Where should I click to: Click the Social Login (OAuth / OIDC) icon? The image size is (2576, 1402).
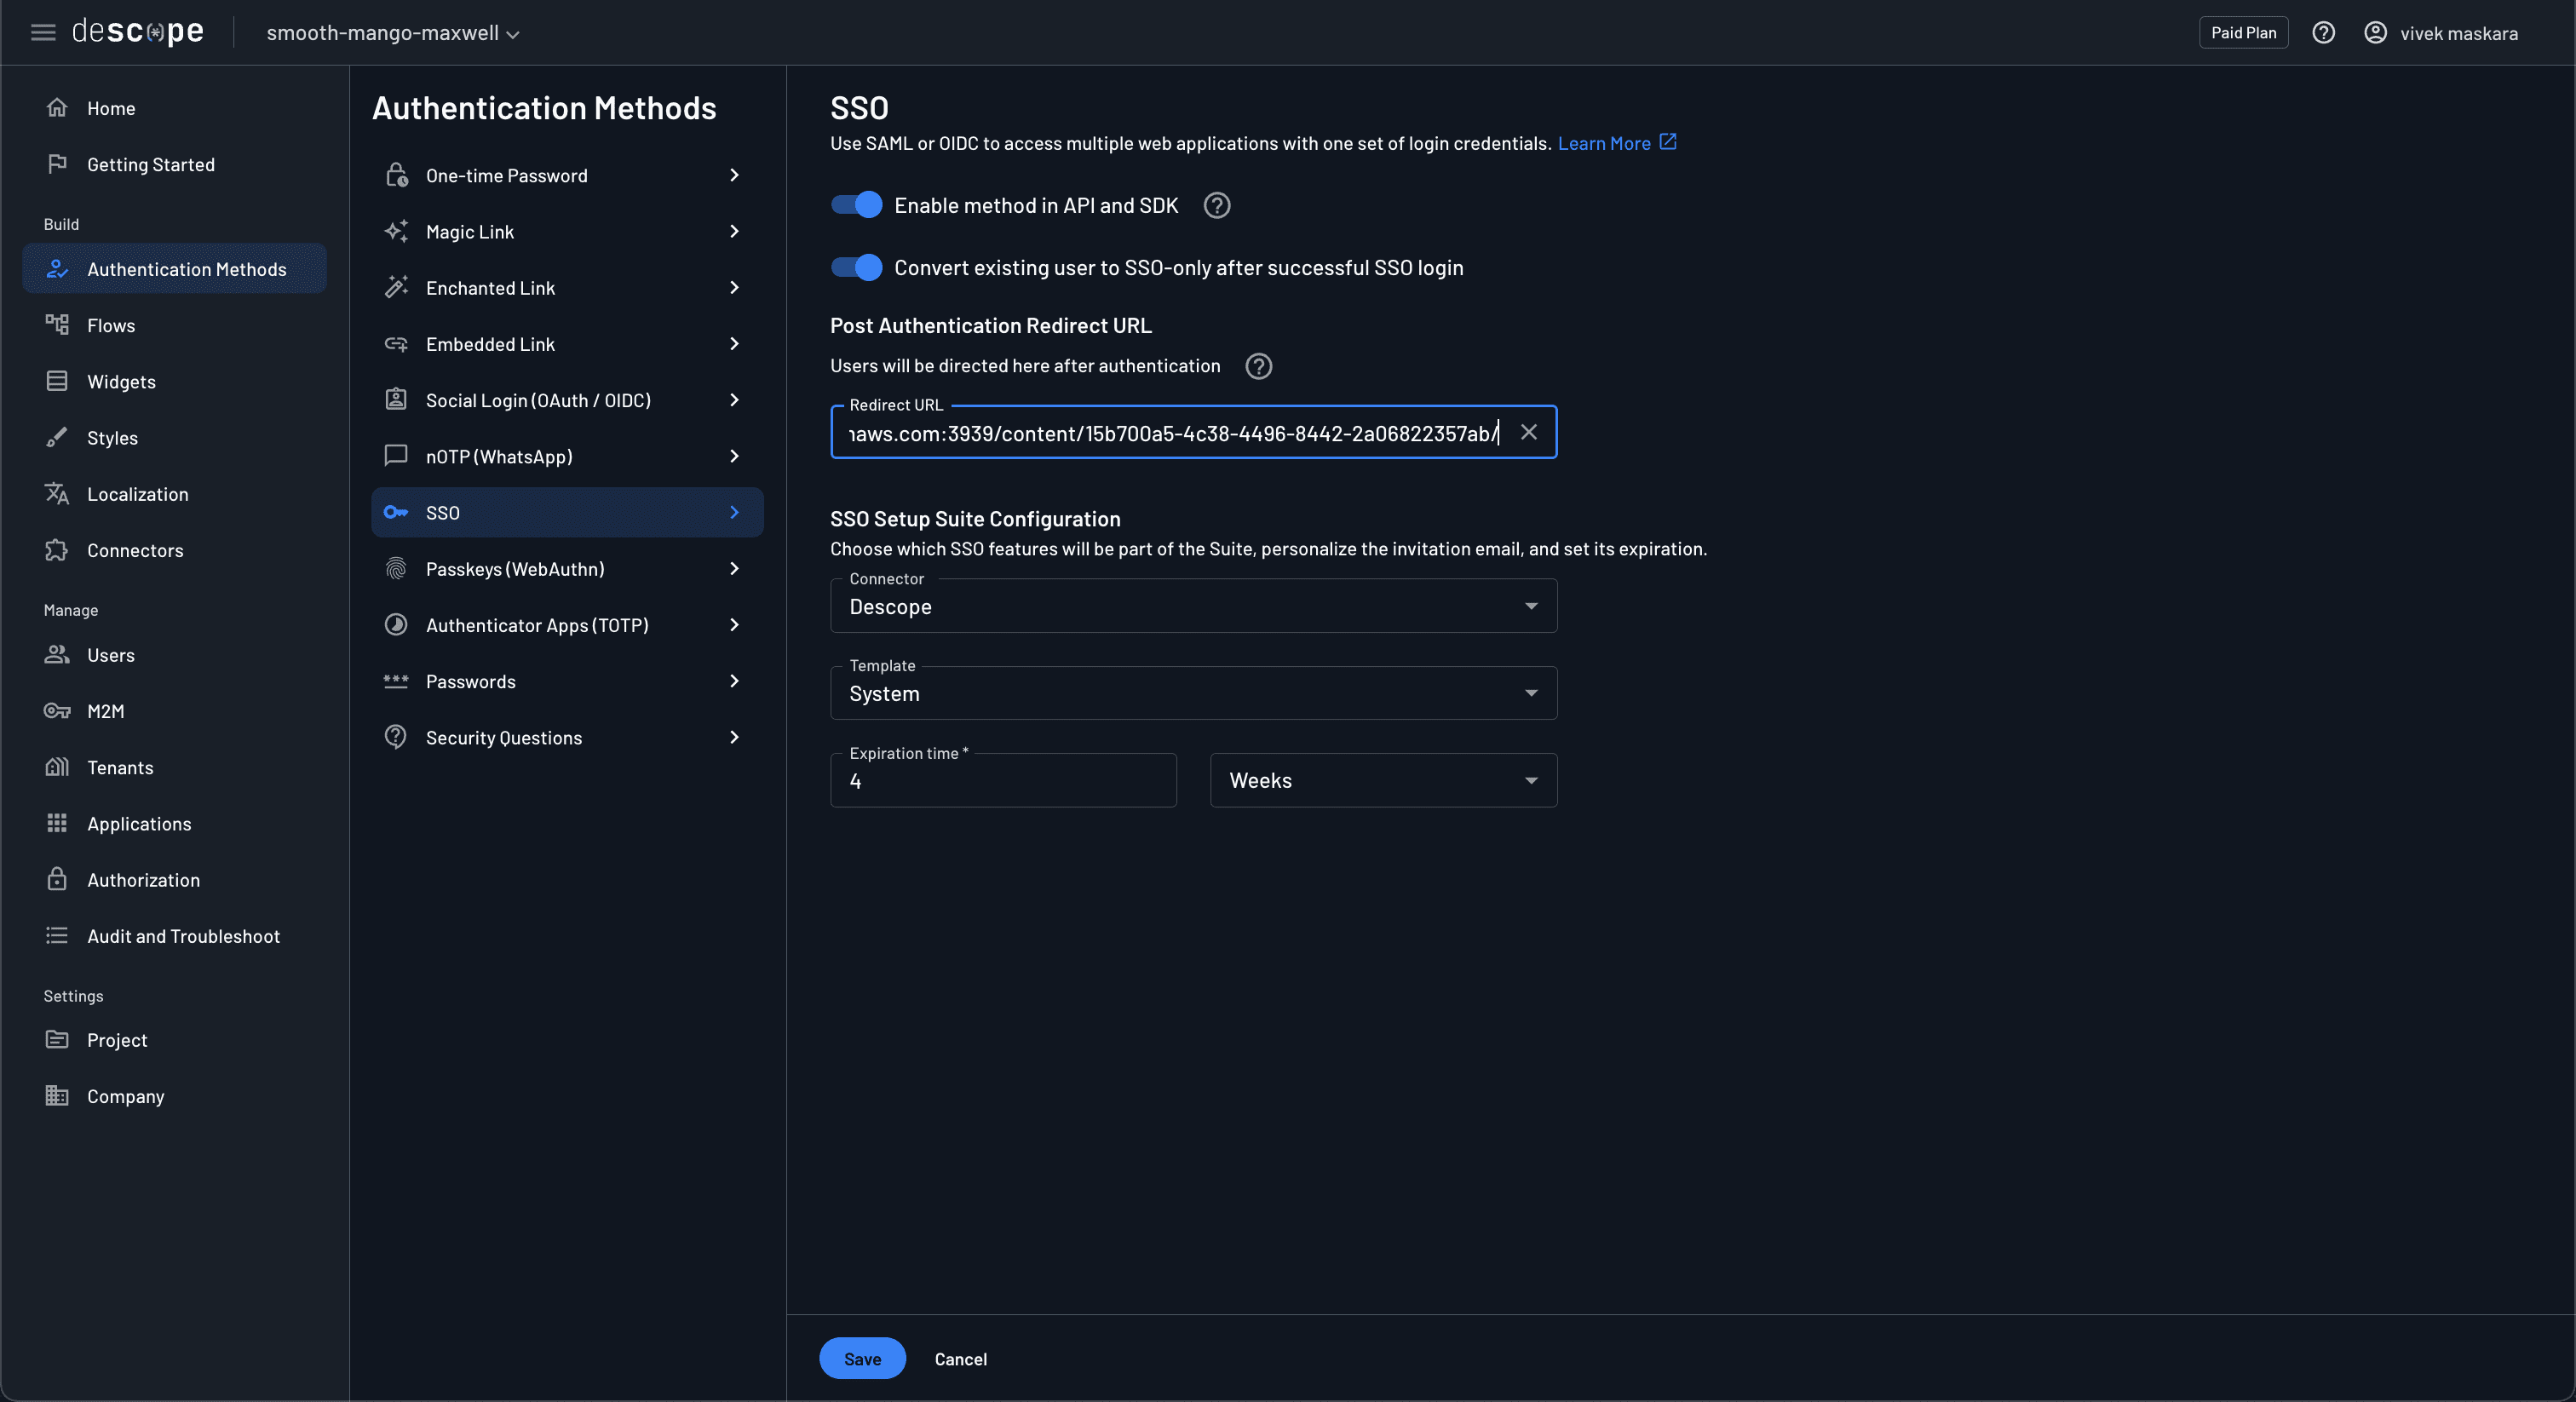point(396,400)
